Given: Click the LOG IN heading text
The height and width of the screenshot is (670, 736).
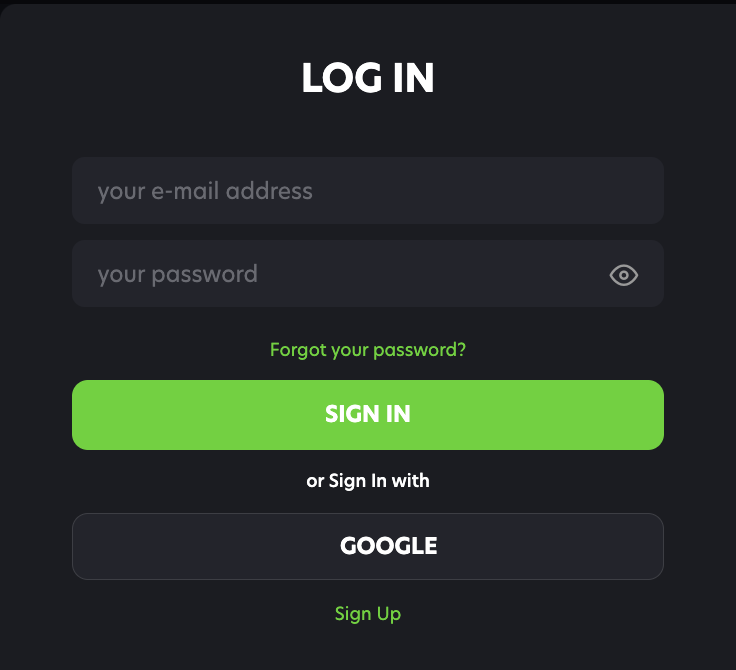Looking at the screenshot, I should pyautogui.click(x=368, y=79).
